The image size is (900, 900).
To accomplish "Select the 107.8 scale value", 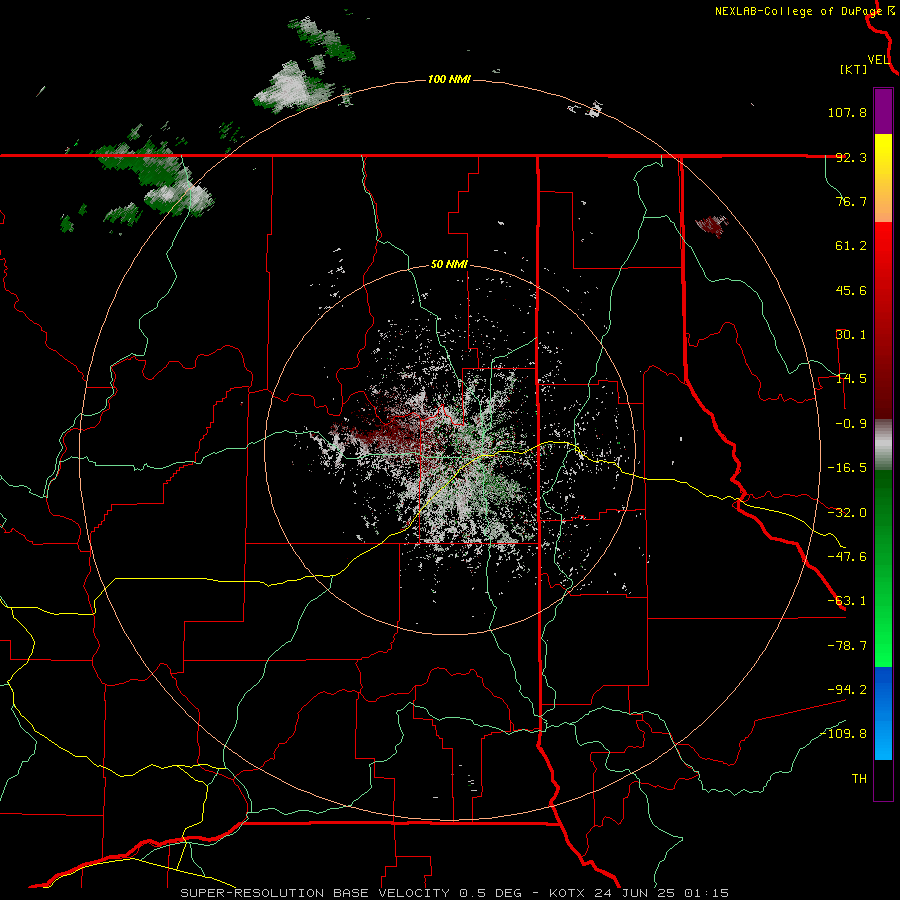I will tap(847, 112).
